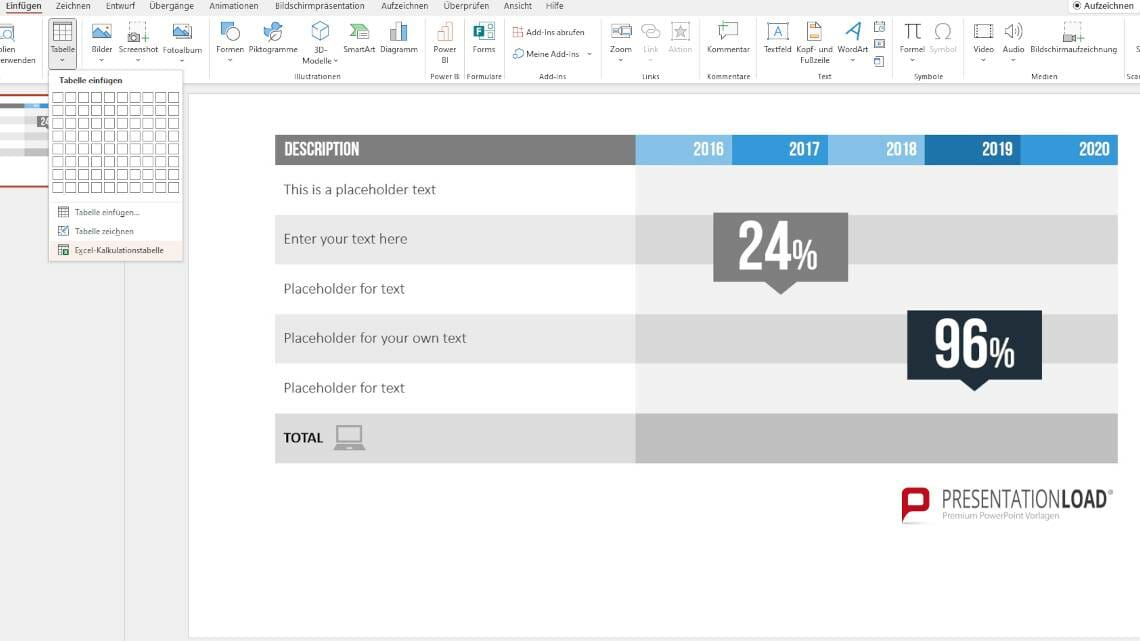Open the WordArt styles dropdown
The height and width of the screenshot is (641, 1140).
click(x=852, y=60)
